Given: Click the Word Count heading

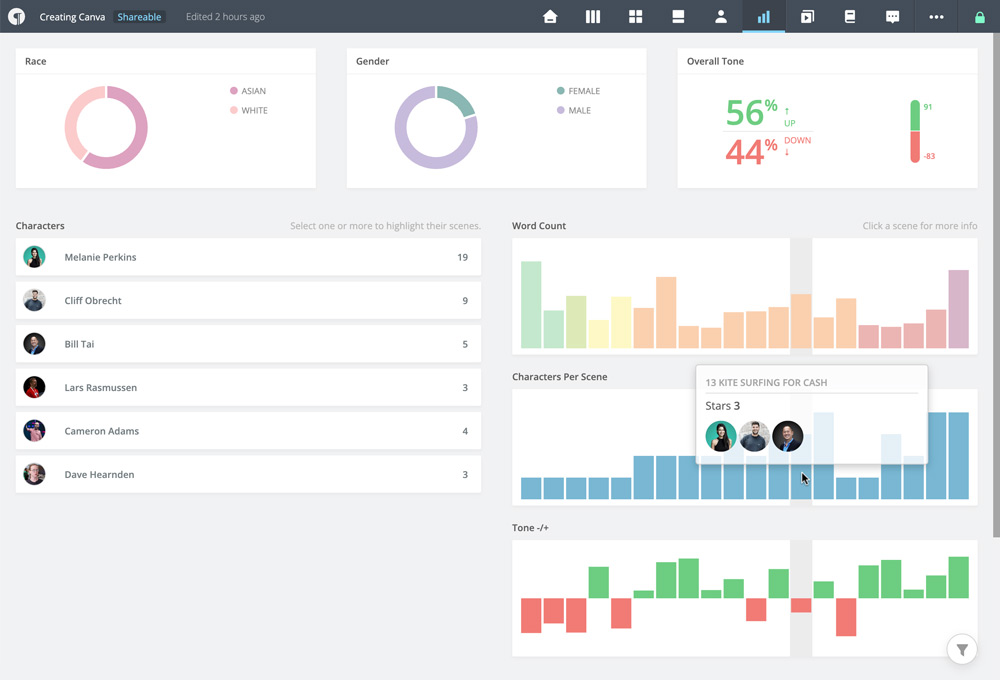Looking at the screenshot, I should [539, 226].
